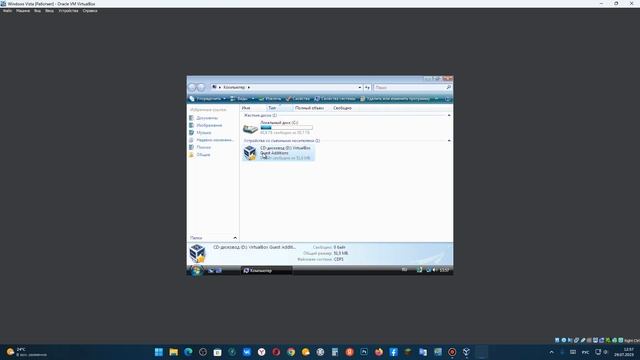Open the Виды dropdown arrow
Viewport: 640px width, 360px height.
point(253,99)
